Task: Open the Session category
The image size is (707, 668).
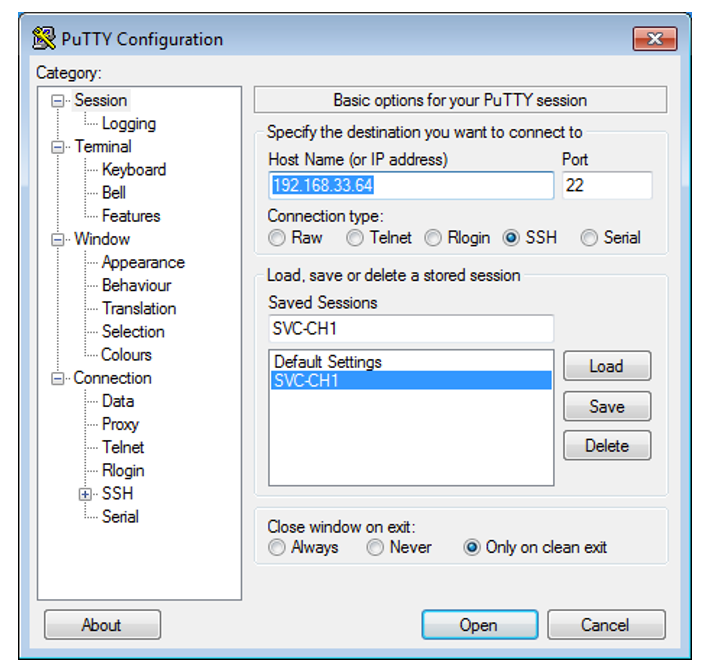Action: (101, 100)
